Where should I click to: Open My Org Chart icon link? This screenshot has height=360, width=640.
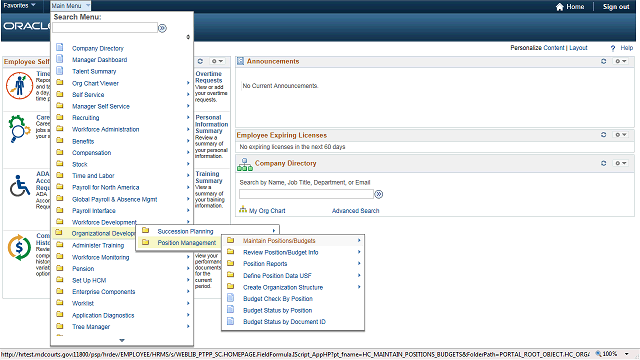[x=243, y=210]
